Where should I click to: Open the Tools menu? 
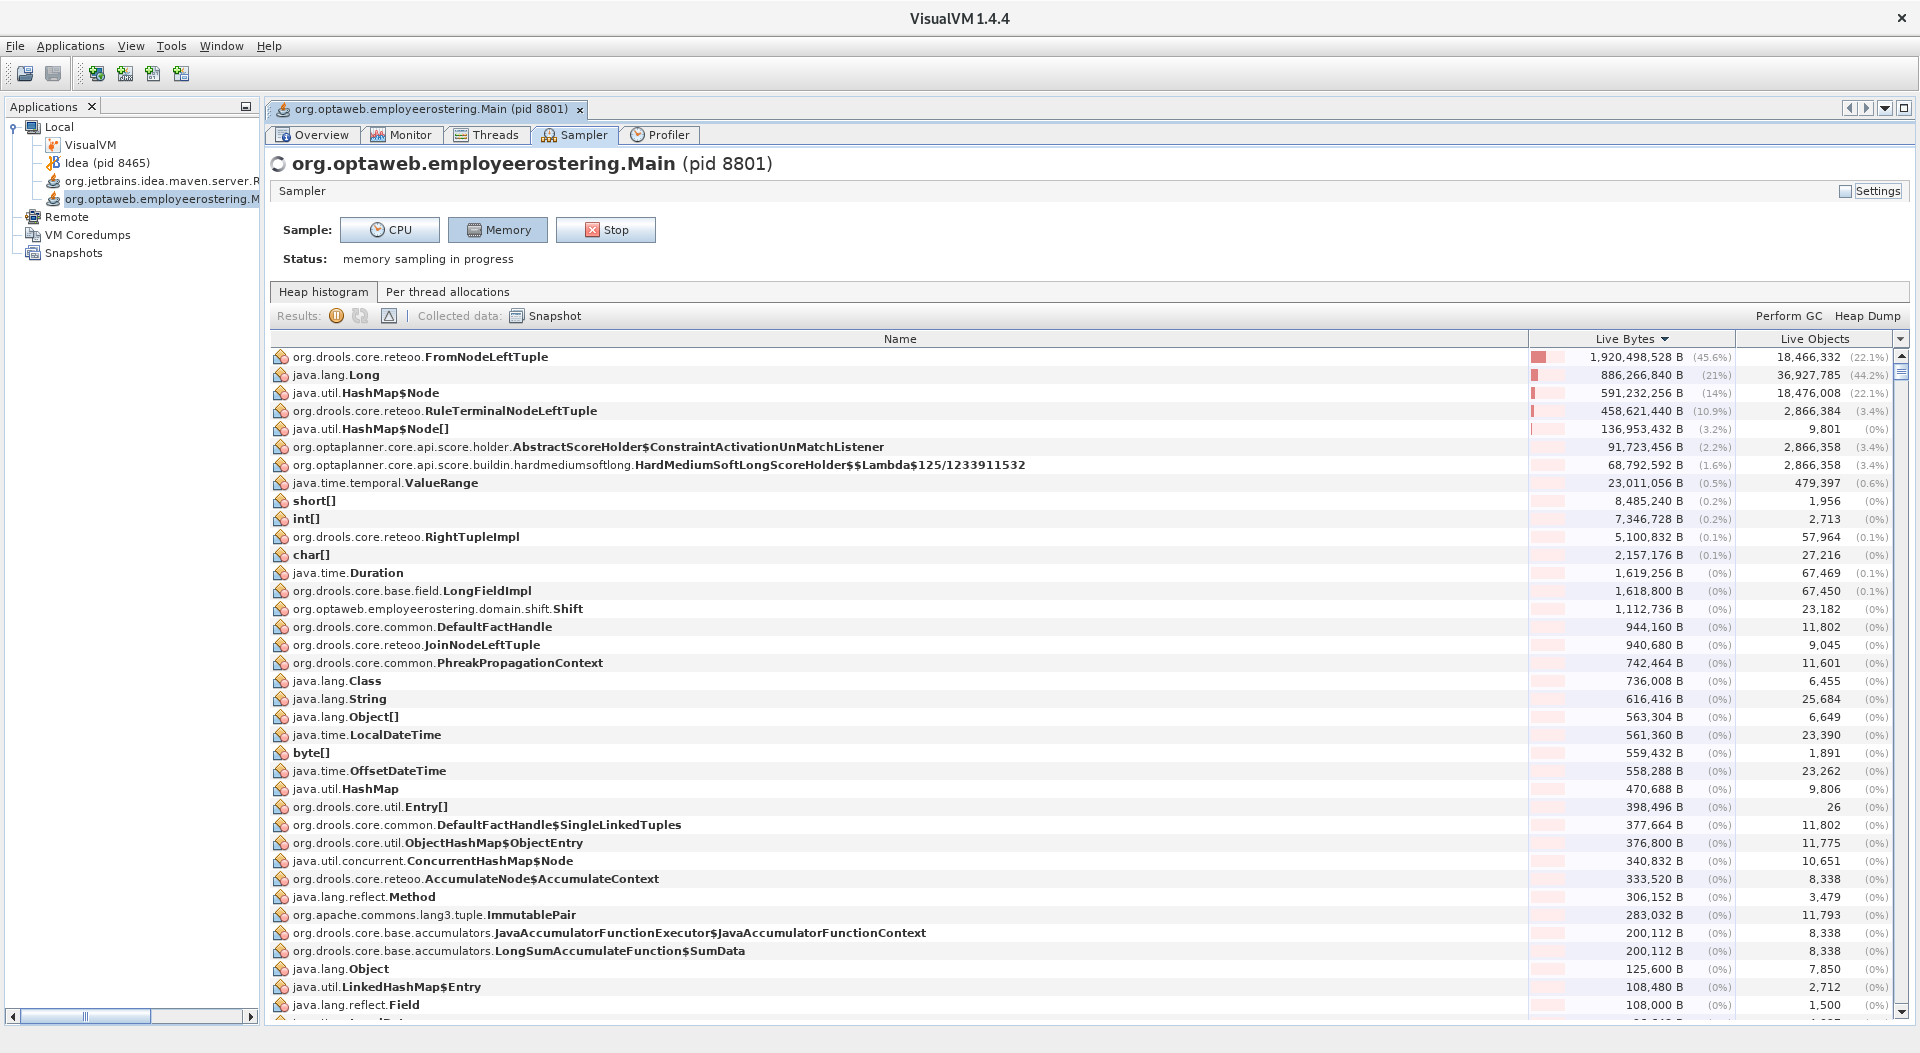click(x=171, y=46)
